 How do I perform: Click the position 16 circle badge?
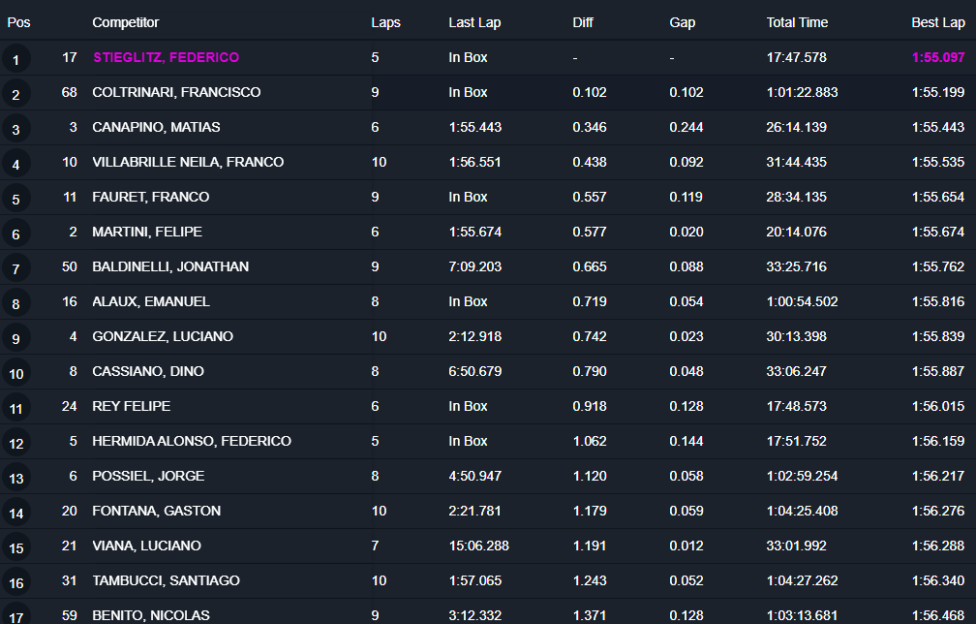16,583
